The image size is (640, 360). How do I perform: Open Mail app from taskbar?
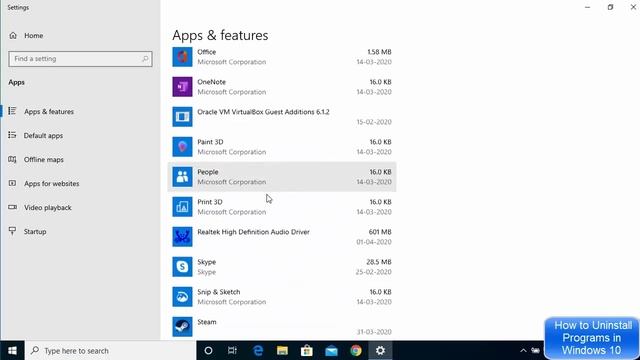331,351
